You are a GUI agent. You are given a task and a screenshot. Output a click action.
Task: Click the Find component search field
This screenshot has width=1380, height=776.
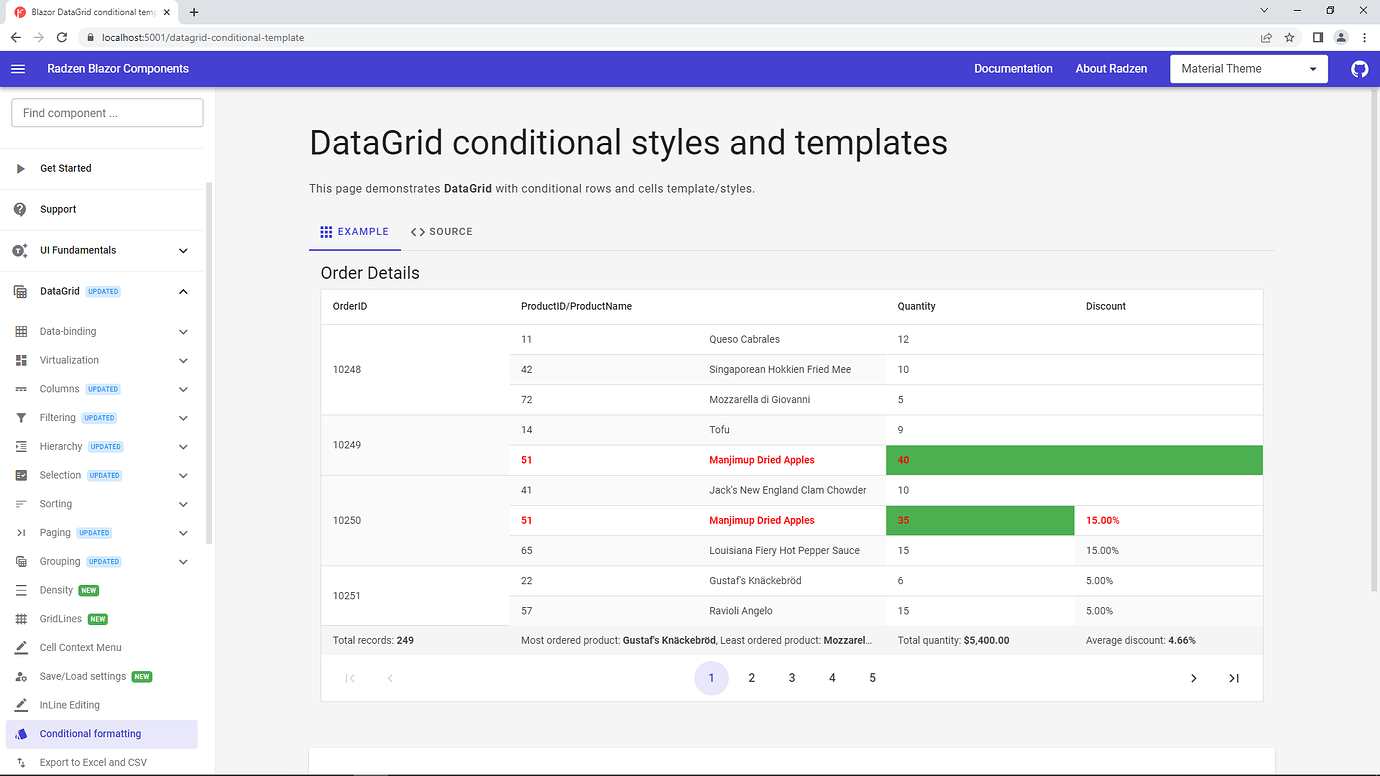pos(107,113)
